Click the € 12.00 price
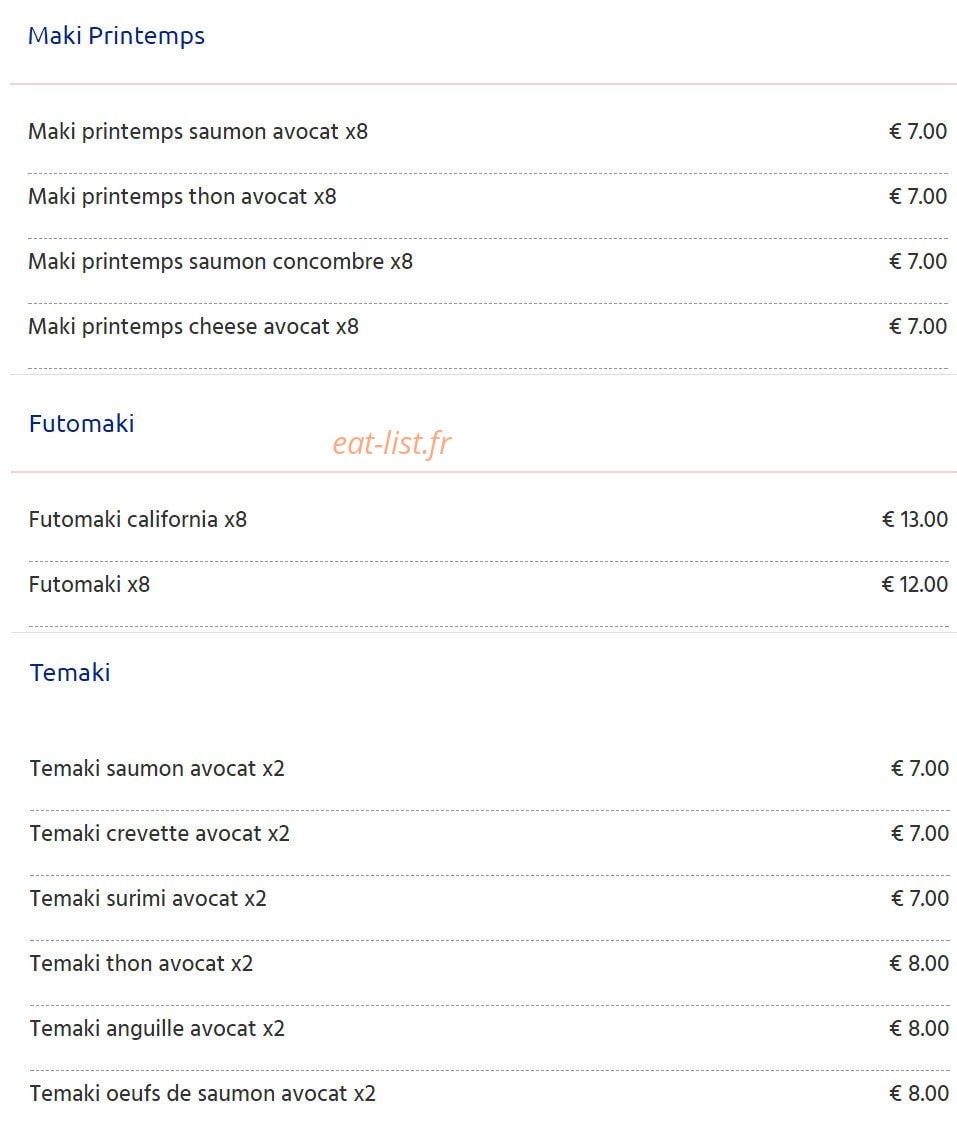Viewport: 957px width, 1131px height. pyautogui.click(x=914, y=584)
